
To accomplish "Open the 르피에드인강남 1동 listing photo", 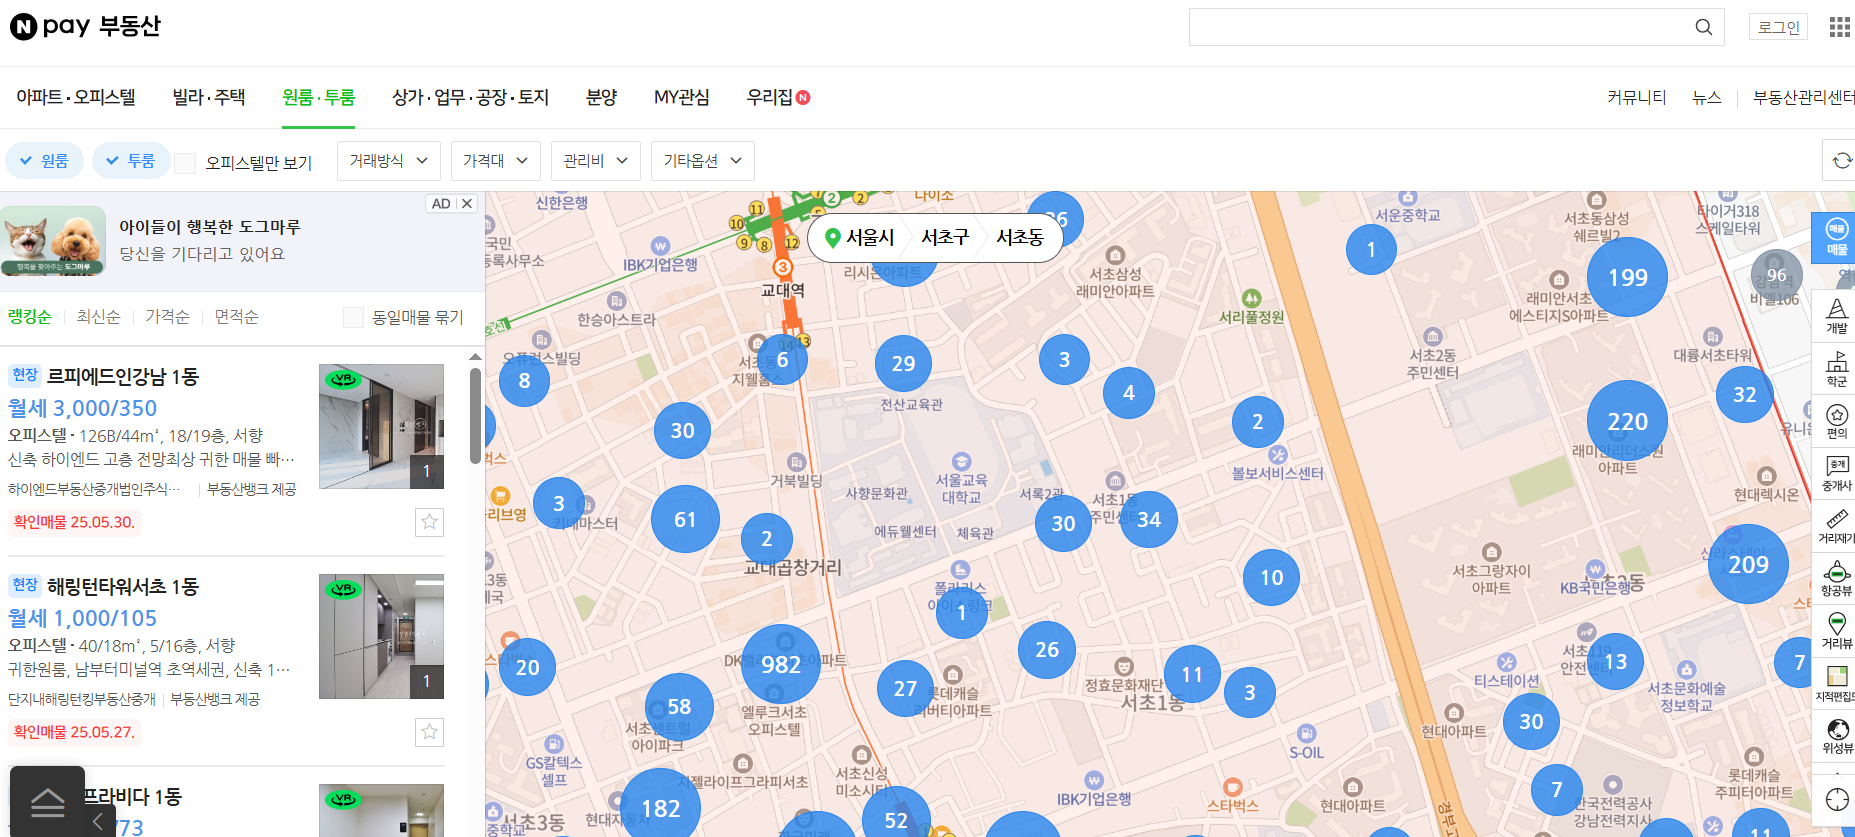I will (x=381, y=426).
